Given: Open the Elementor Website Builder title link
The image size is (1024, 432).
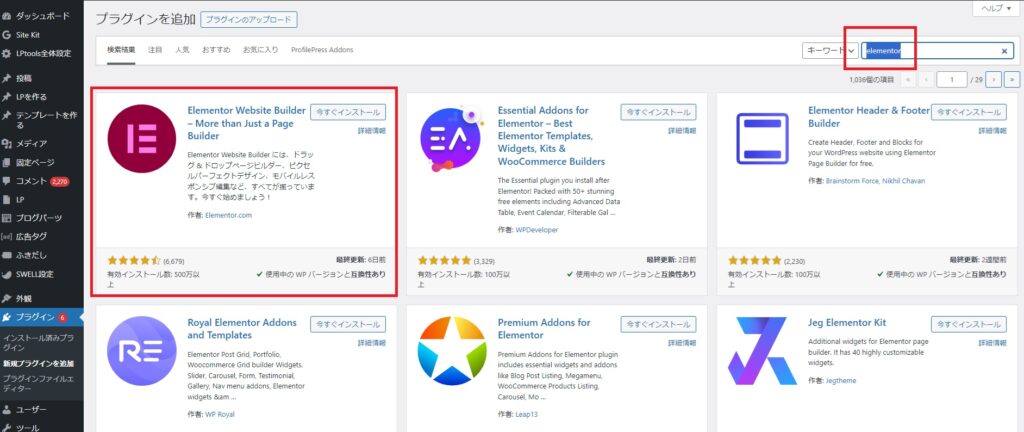Looking at the screenshot, I should click(x=244, y=123).
